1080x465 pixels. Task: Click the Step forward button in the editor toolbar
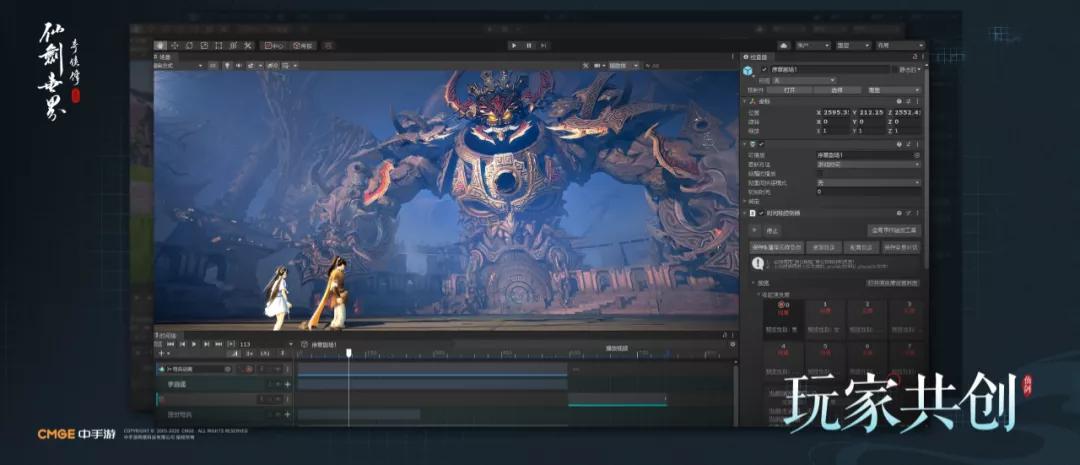545,45
